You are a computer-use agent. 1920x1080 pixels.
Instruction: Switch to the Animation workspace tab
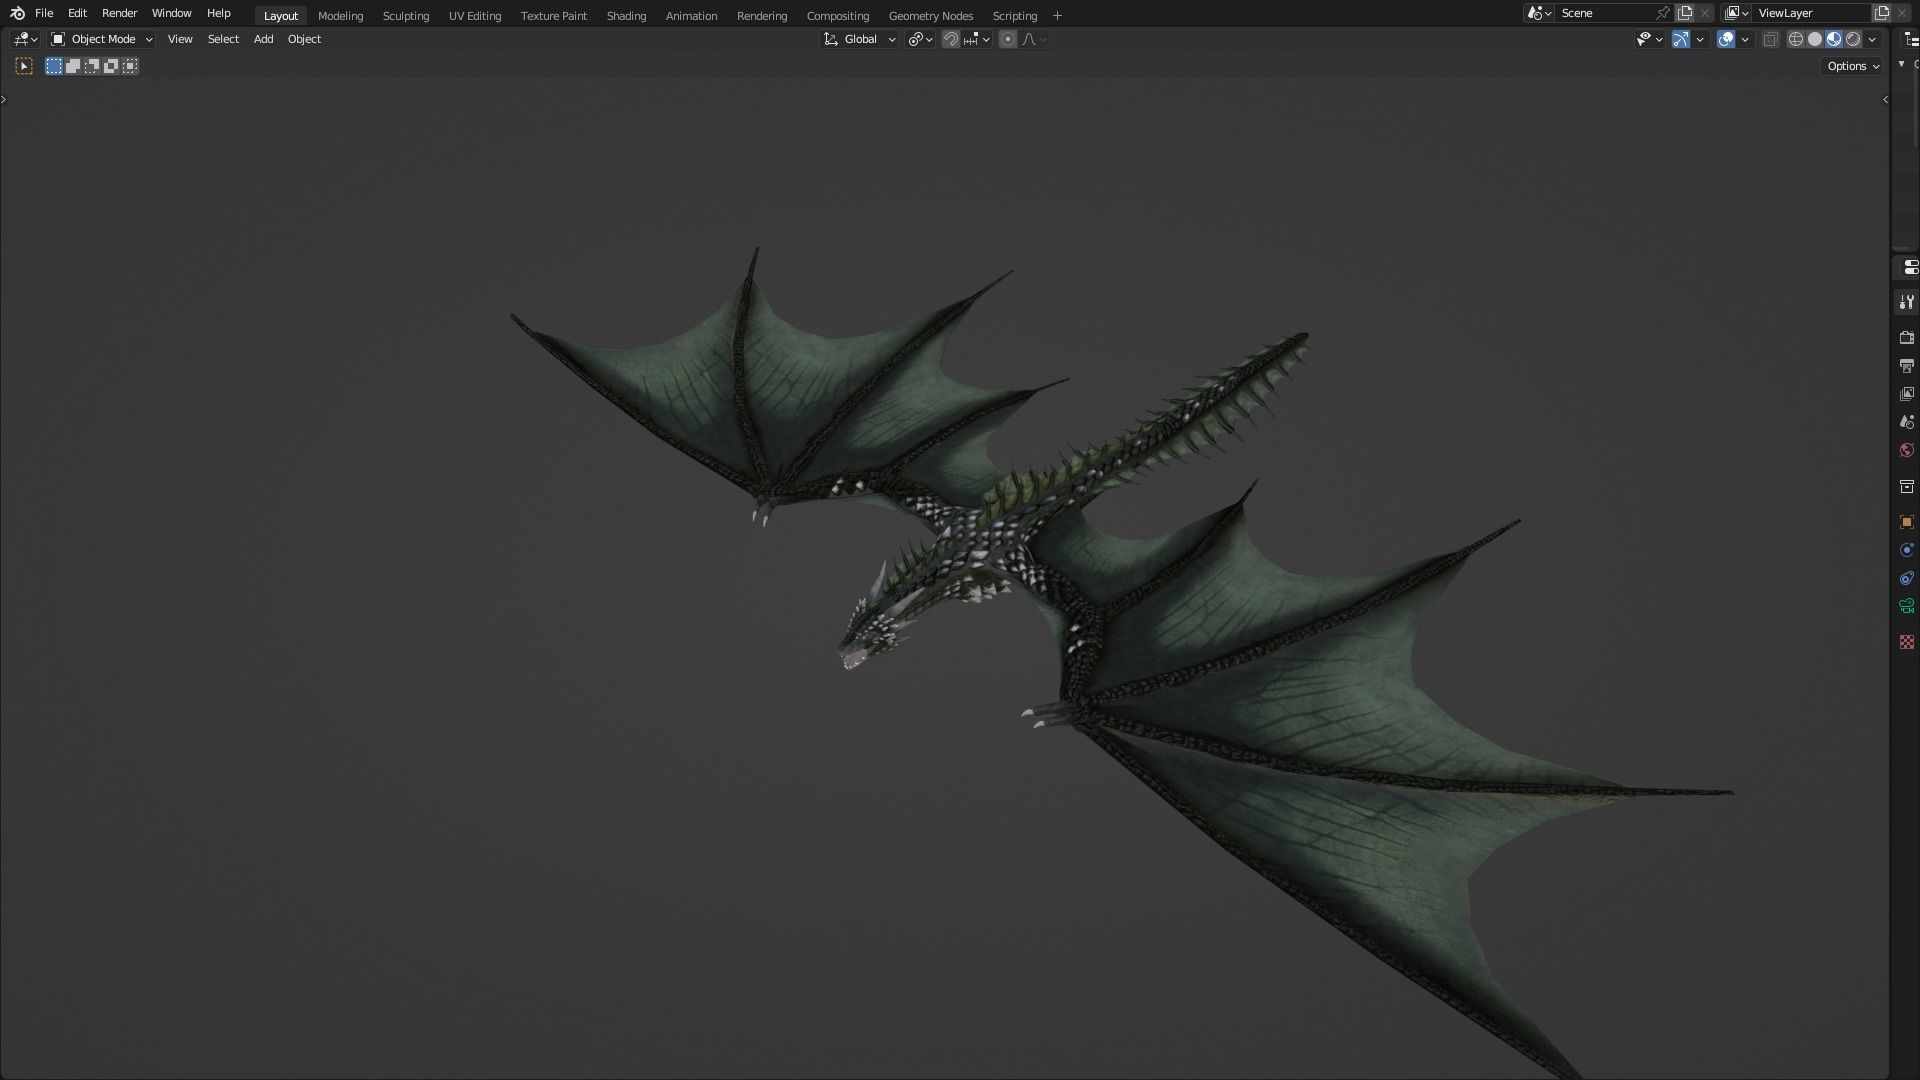click(691, 15)
